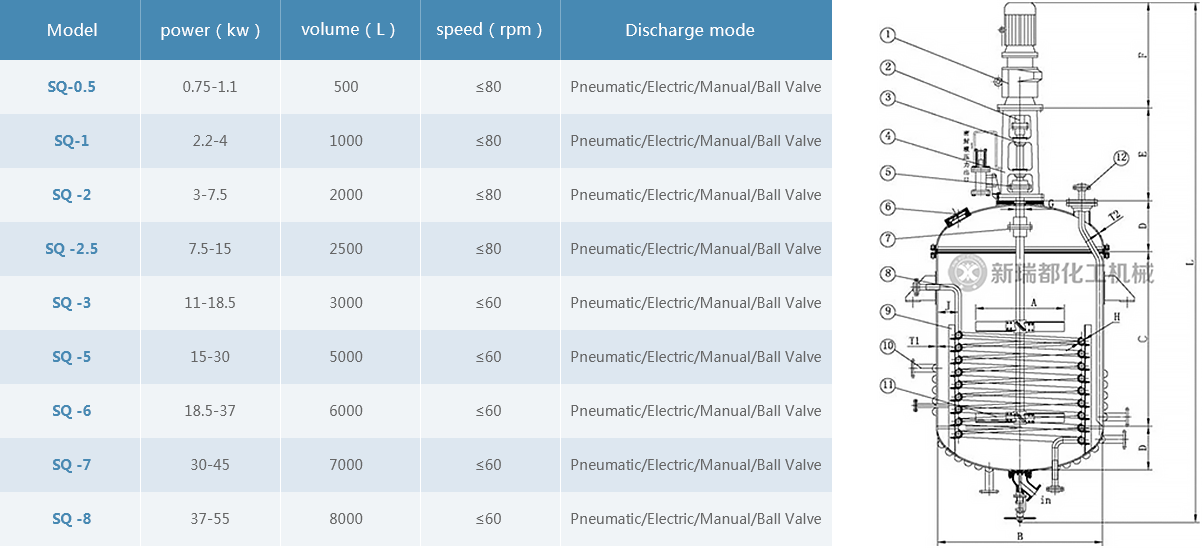The width and height of the screenshot is (1202, 548).
Task: Select the power (kw) column header
Action: point(210,30)
